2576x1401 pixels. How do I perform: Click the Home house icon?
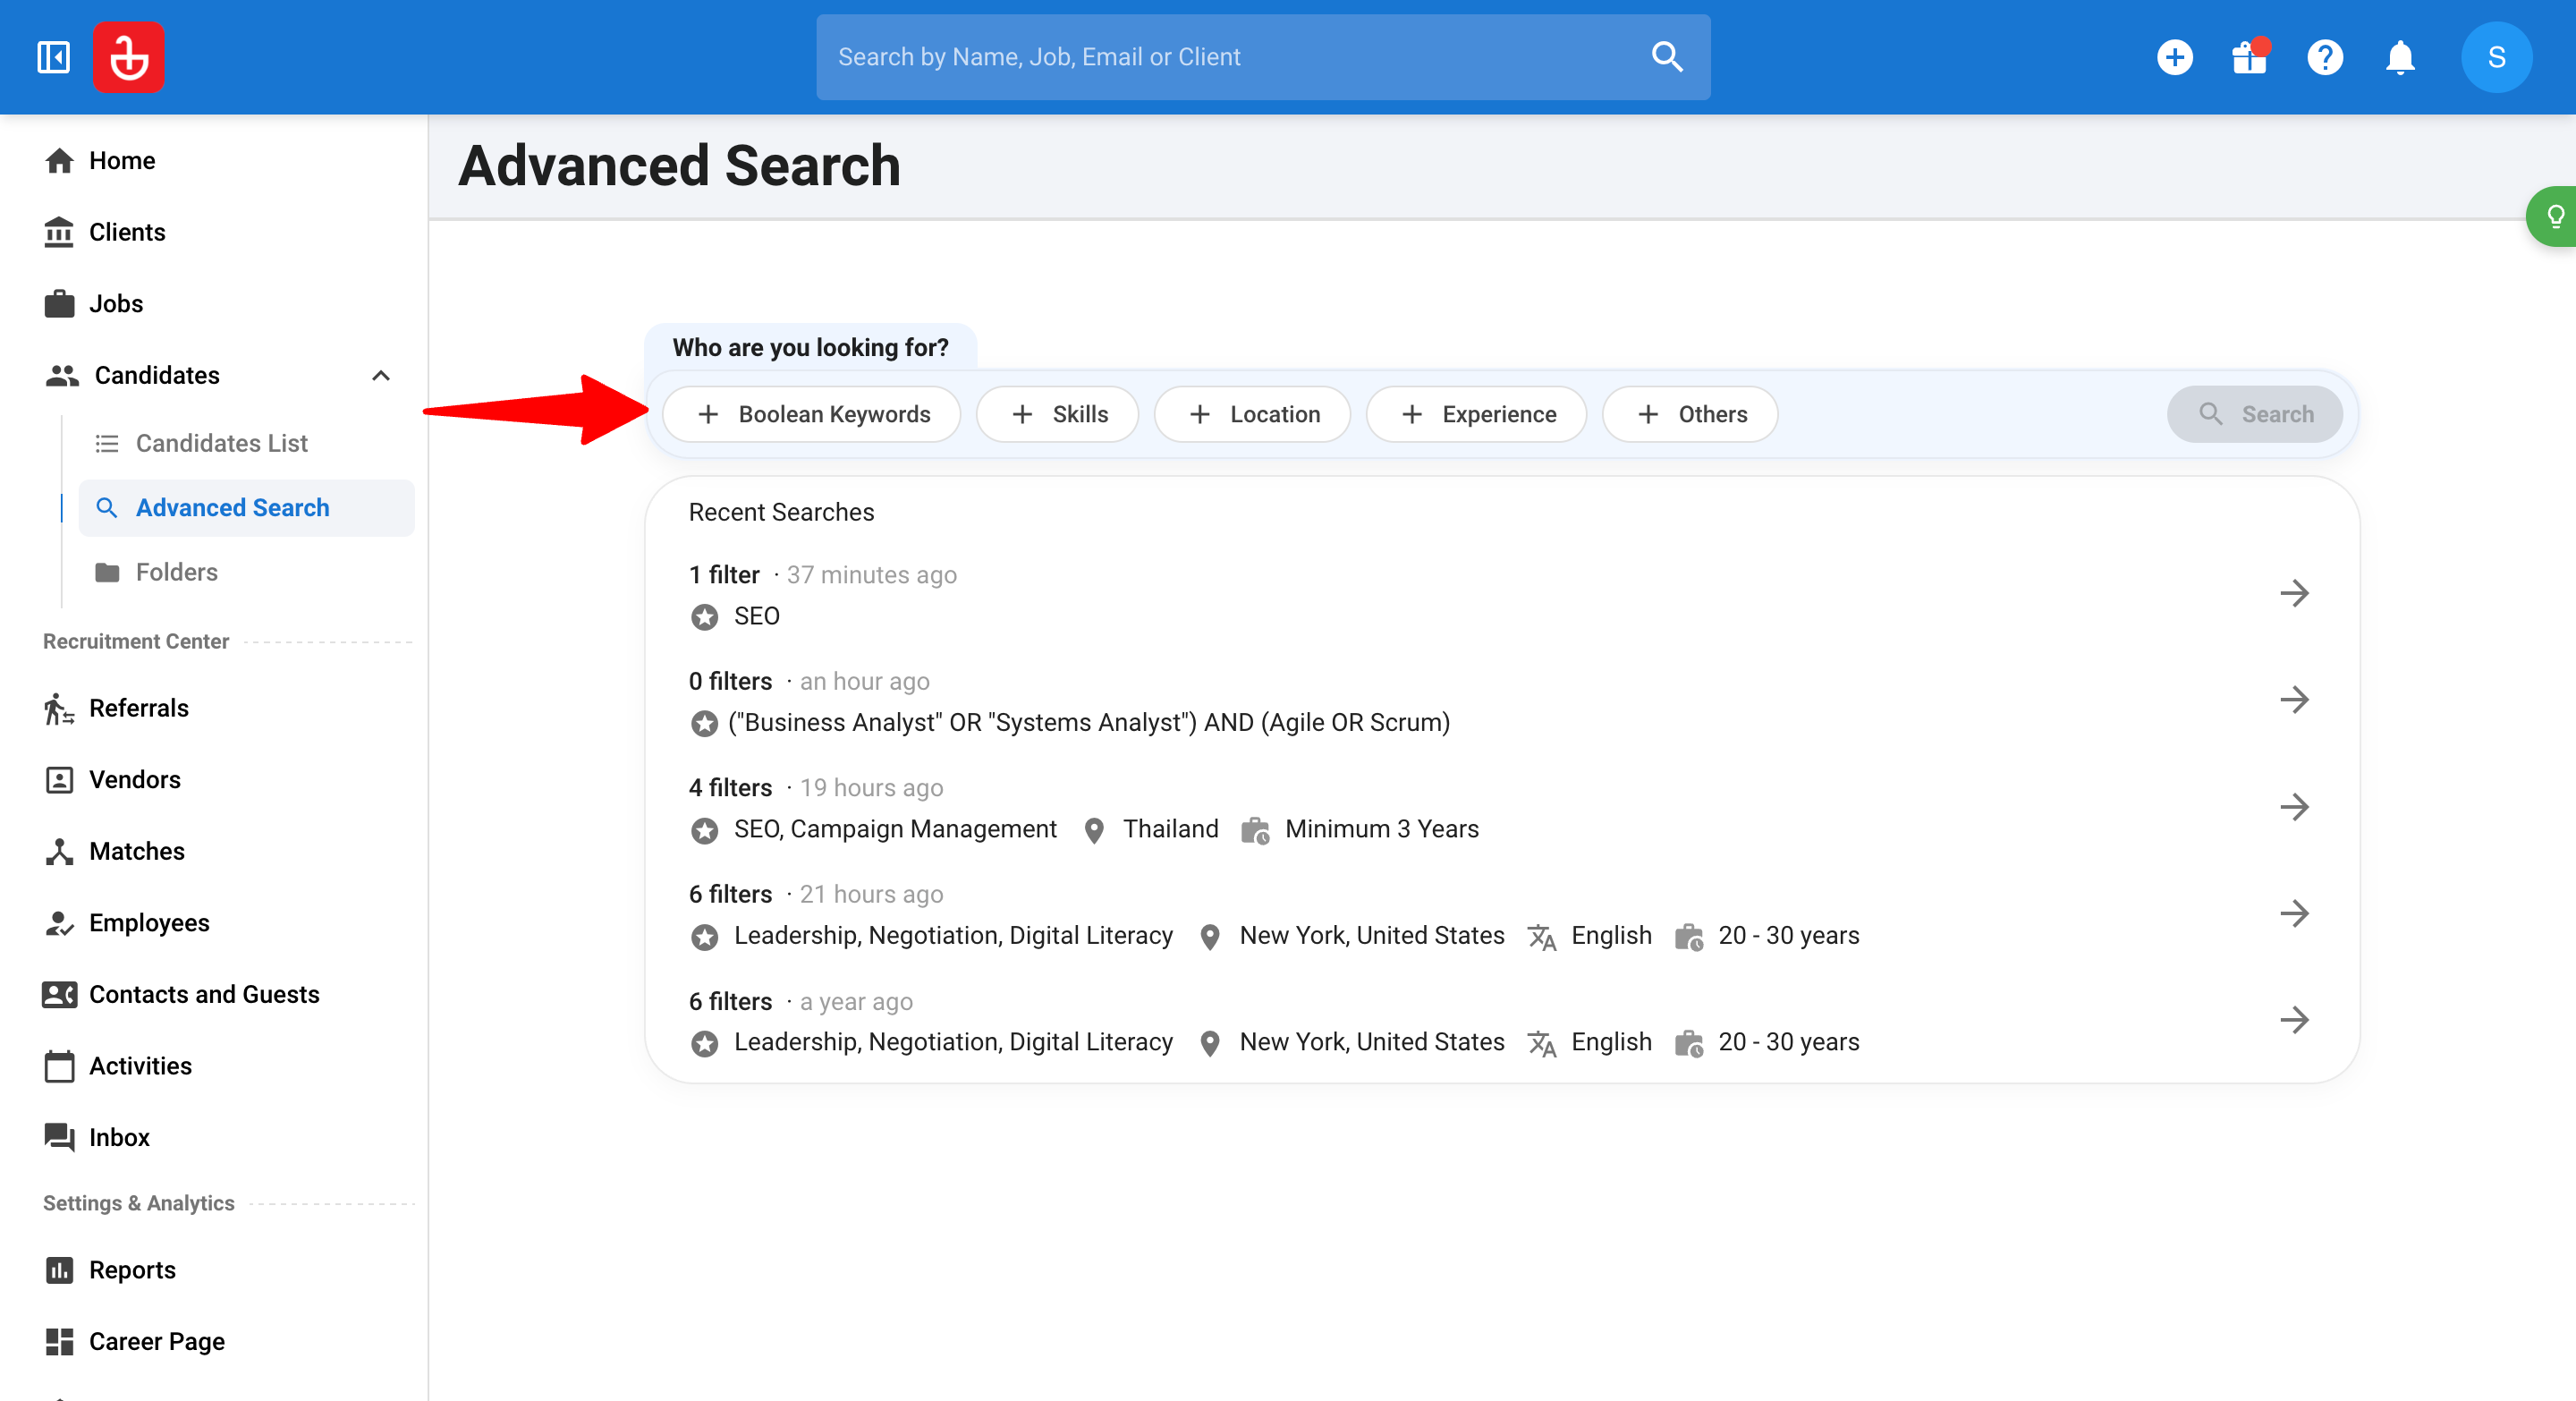pyautogui.click(x=59, y=160)
